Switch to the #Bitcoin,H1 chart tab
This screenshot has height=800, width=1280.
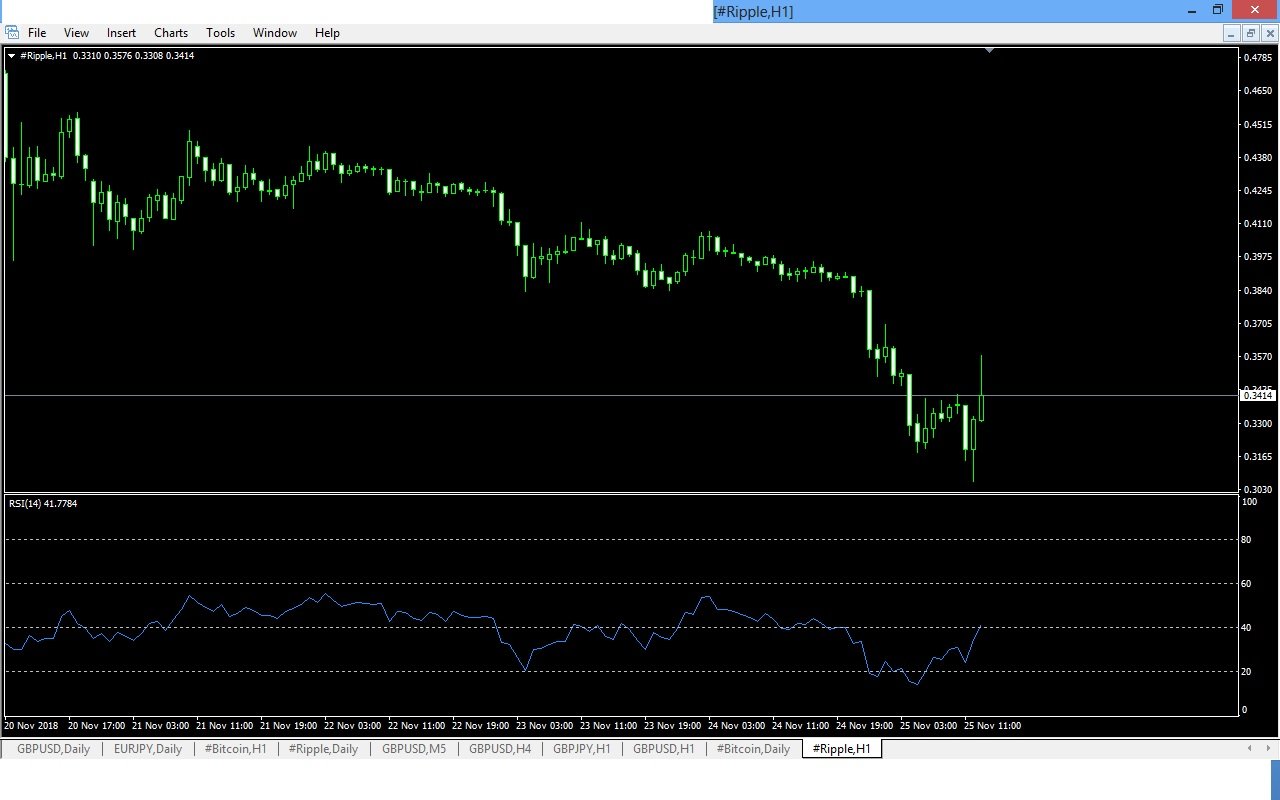(235, 748)
